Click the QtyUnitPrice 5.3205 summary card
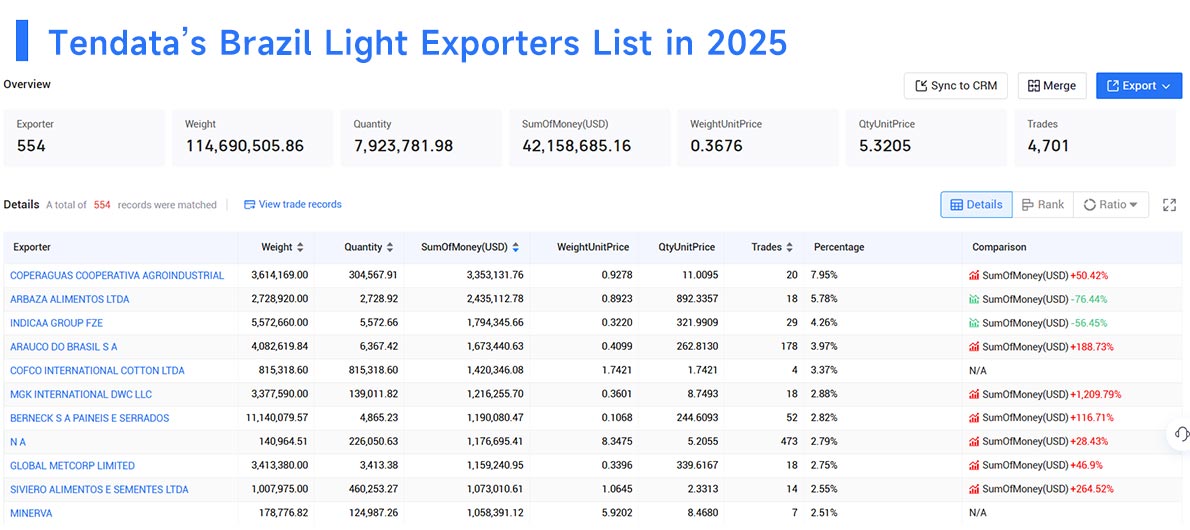Image resolution: width=1190 pixels, height=530 pixels. 927,138
